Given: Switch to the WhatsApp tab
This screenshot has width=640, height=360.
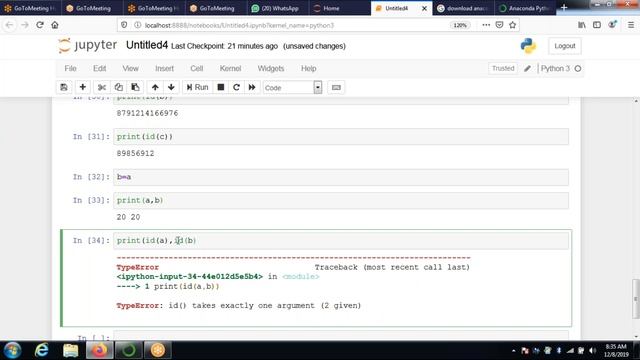Looking at the screenshot, I should coord(277,8).
